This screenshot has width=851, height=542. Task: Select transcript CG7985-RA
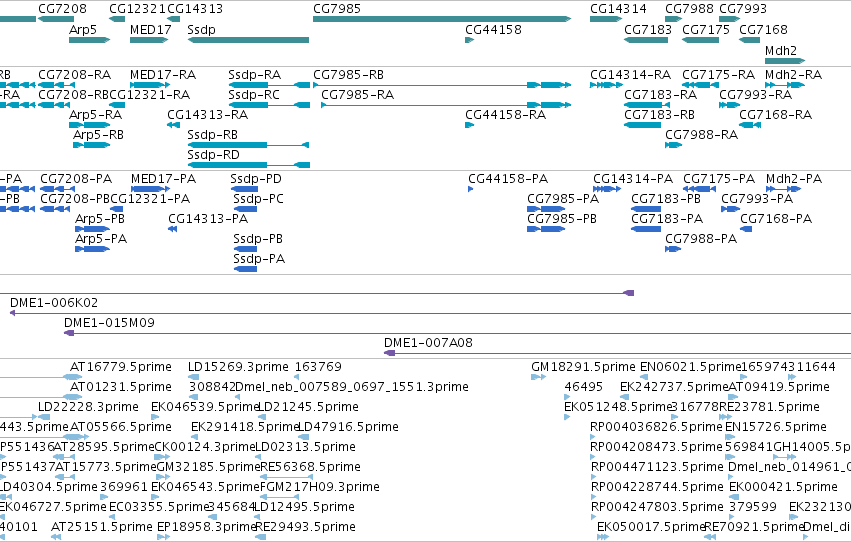point(446,105)
